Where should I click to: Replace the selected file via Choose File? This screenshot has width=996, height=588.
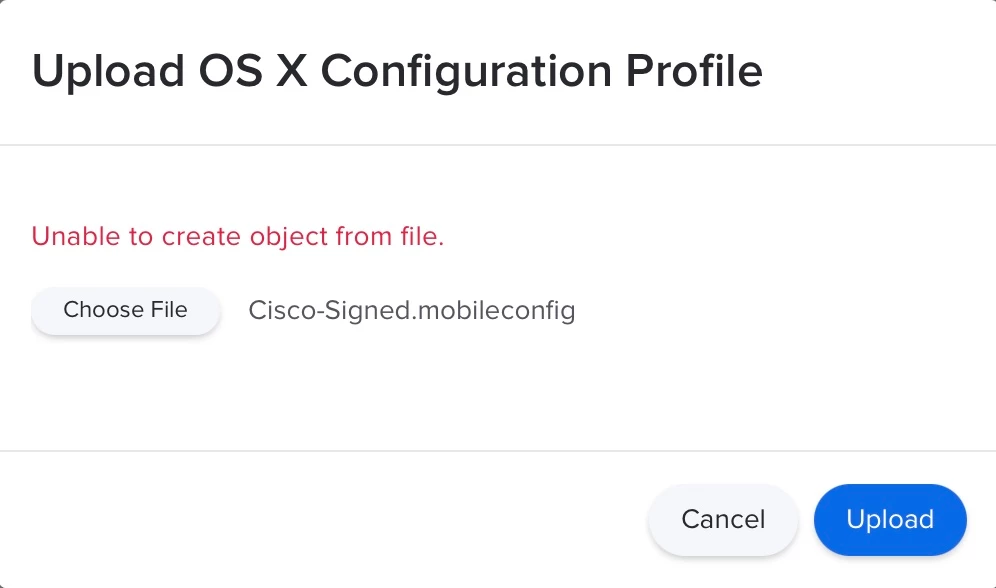tap(125, 310)
